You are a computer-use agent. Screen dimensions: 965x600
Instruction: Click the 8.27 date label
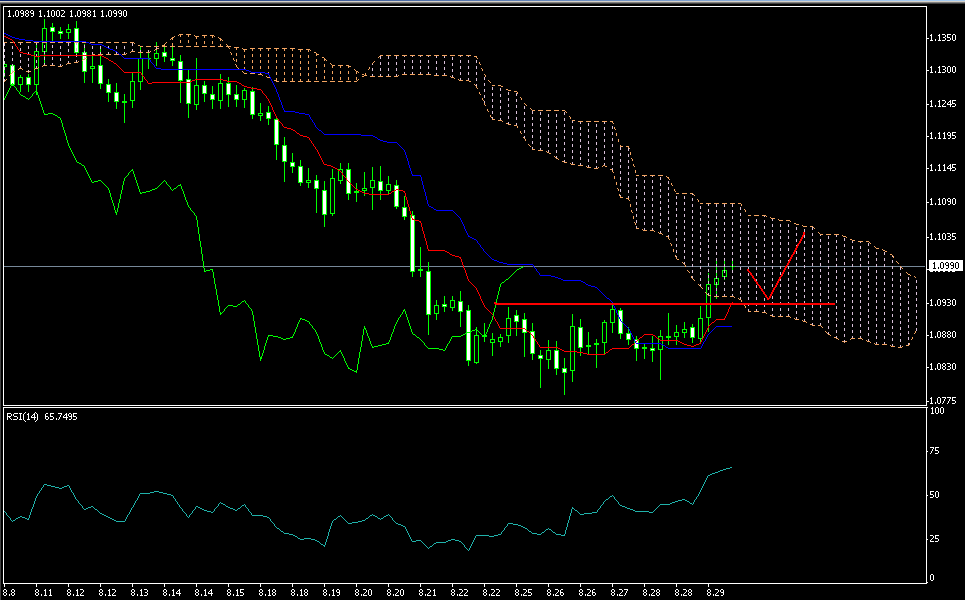[620, 593]
